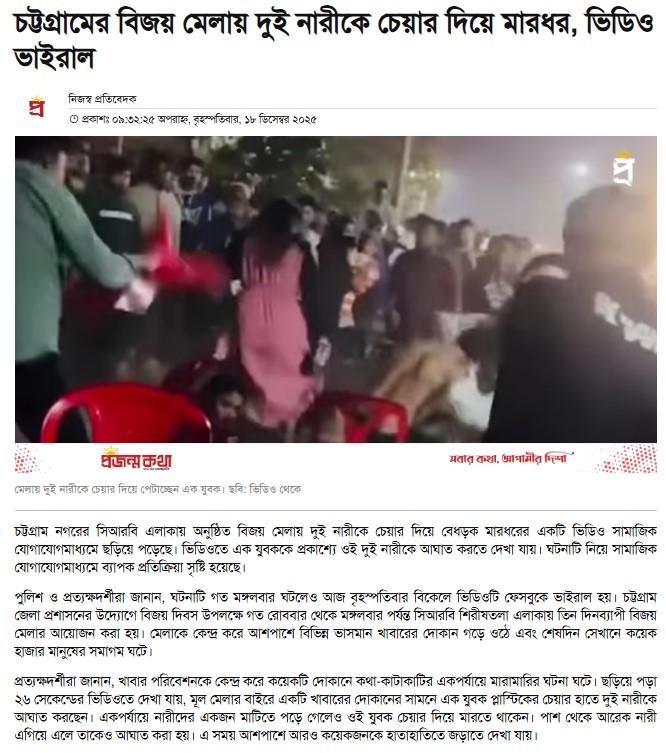Click the photo caption ending ছবি: ভিডিও থেকে

point(158,489)
